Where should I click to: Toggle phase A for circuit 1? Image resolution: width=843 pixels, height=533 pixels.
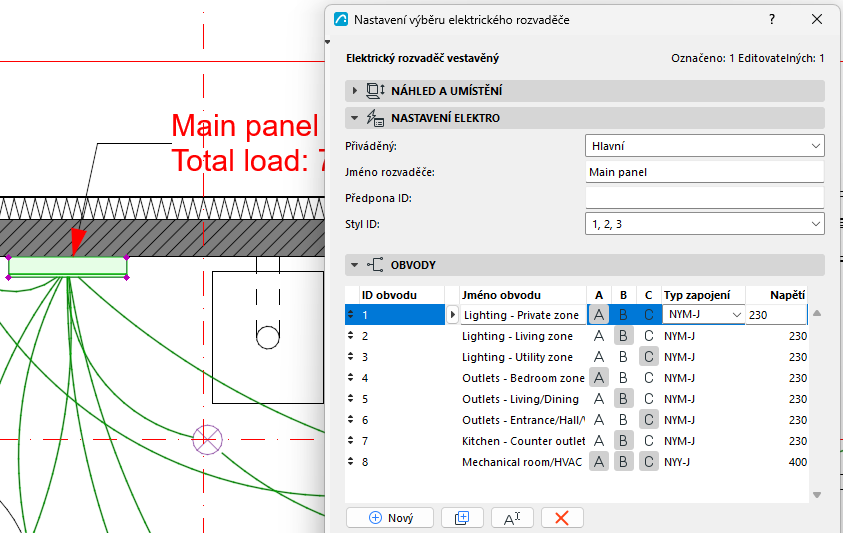click(x=598, y=315)
